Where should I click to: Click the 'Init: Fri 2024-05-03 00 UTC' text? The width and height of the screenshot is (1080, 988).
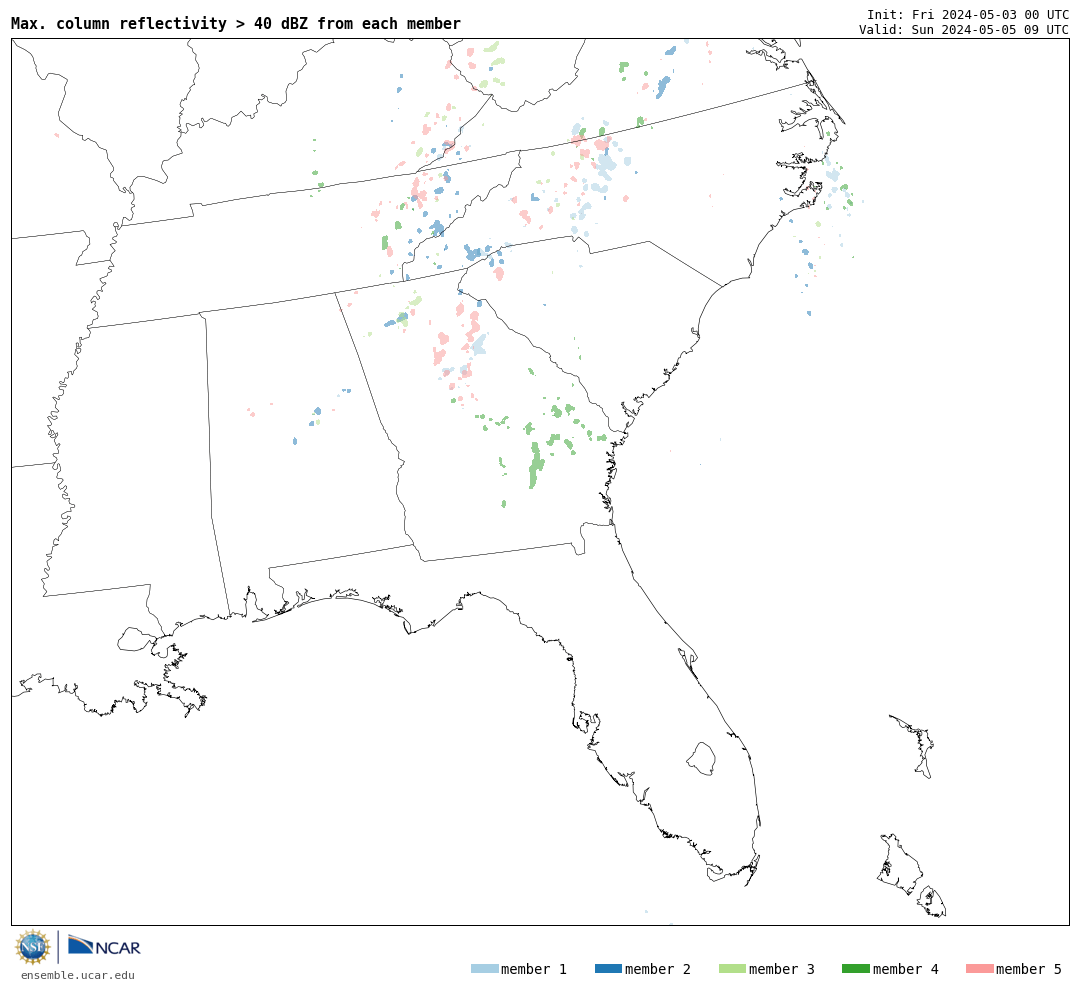coord(968,14)
